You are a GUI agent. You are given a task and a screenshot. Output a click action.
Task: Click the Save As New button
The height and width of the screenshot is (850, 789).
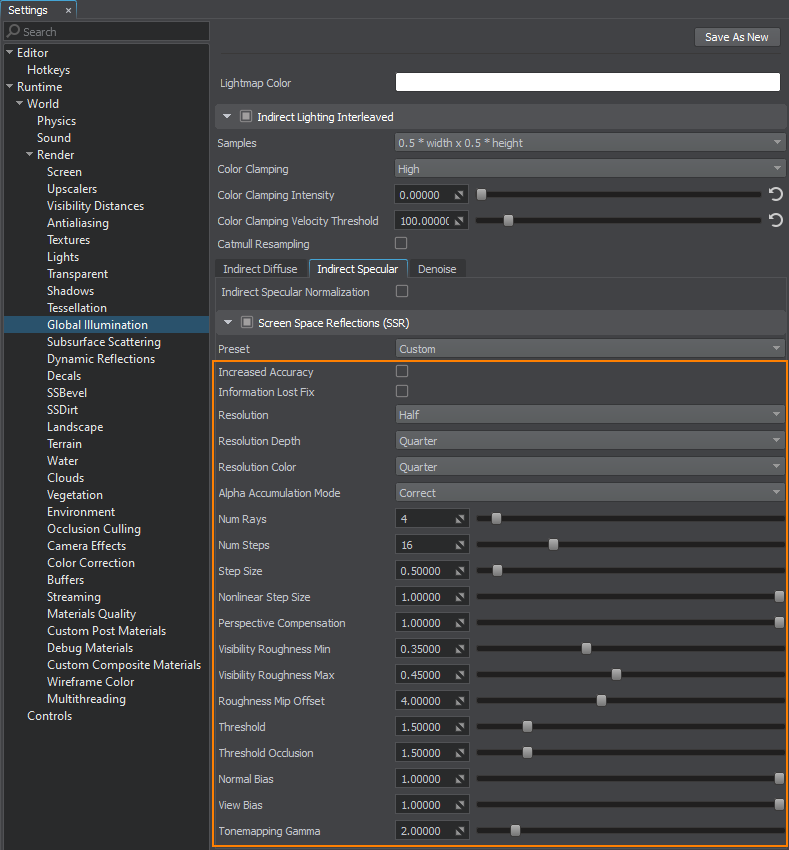(x=736, y=37)
